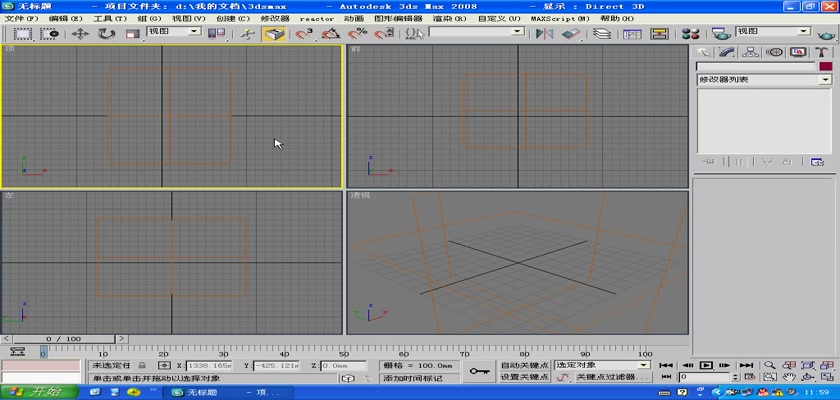
Task: Open Edit Named Selection Sets icon
Action: [415, 34]
